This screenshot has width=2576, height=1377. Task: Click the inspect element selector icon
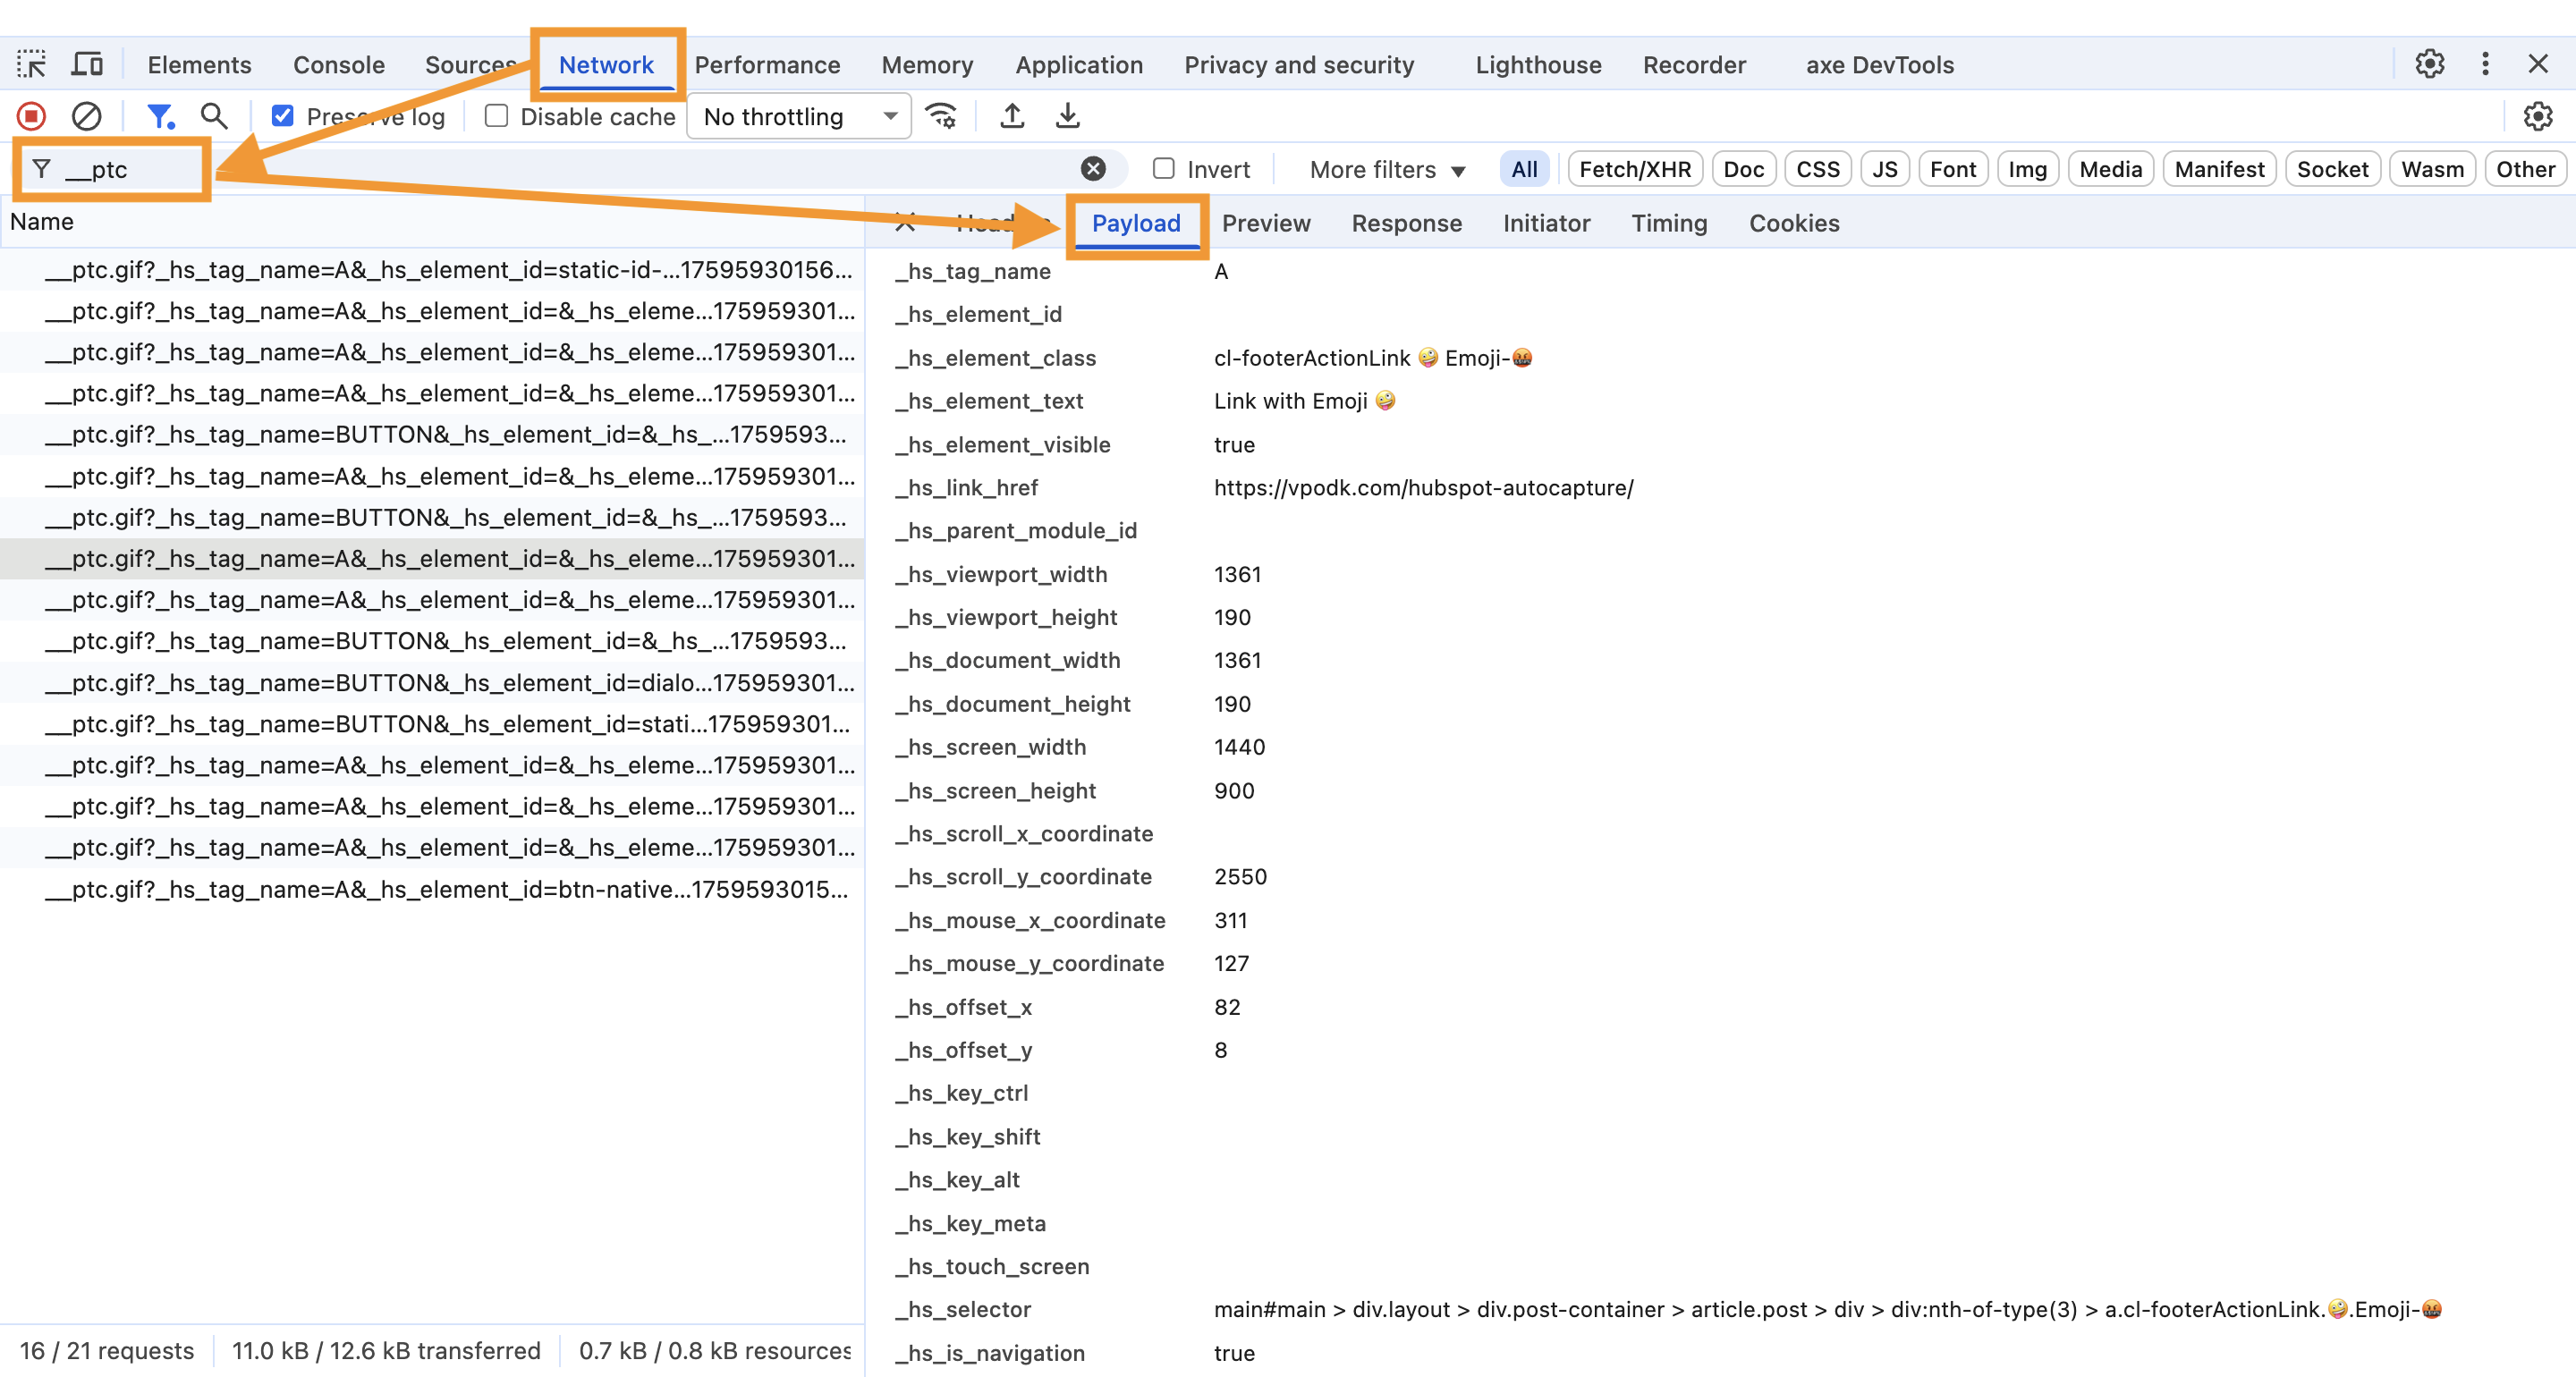[x=31, y=65]
